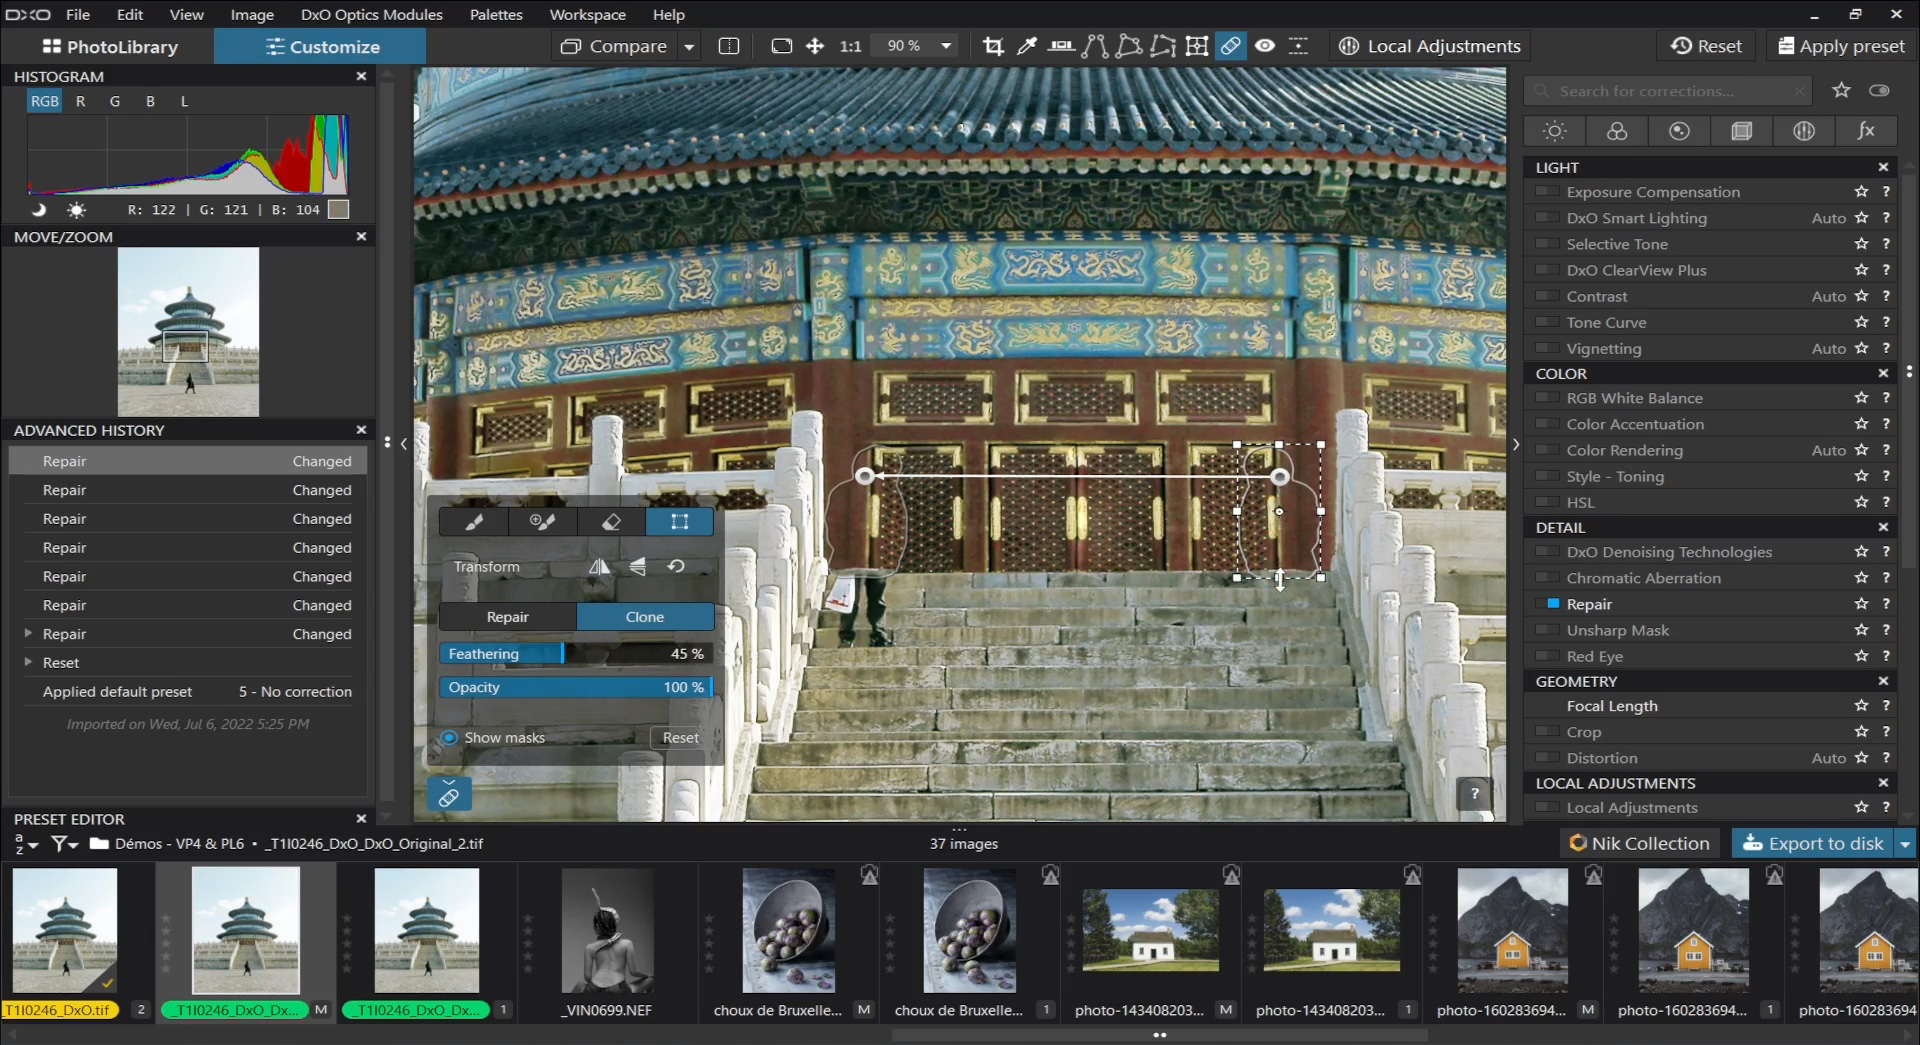Flip the mask horizontally

pos(599,566)
